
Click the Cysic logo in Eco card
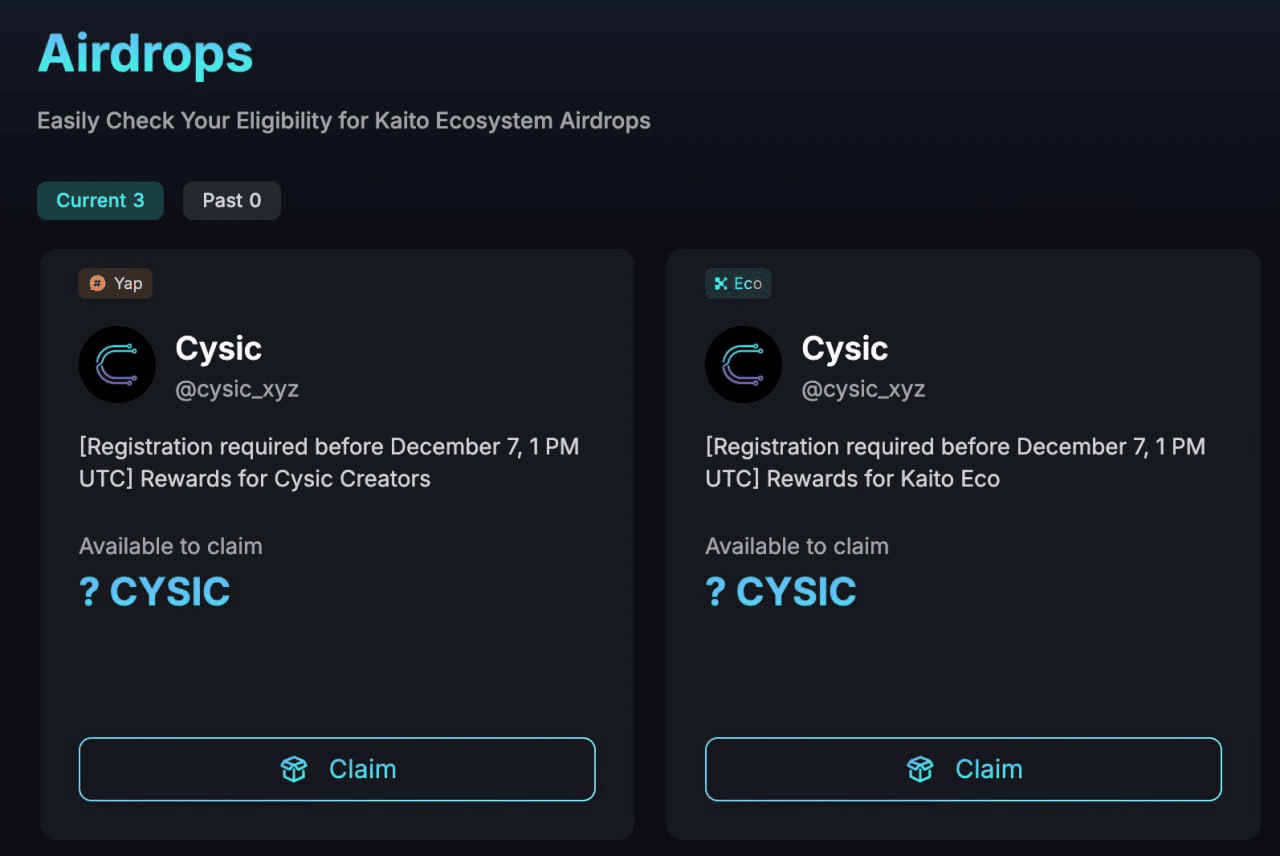pyautogui.click(x=743, y=365)
